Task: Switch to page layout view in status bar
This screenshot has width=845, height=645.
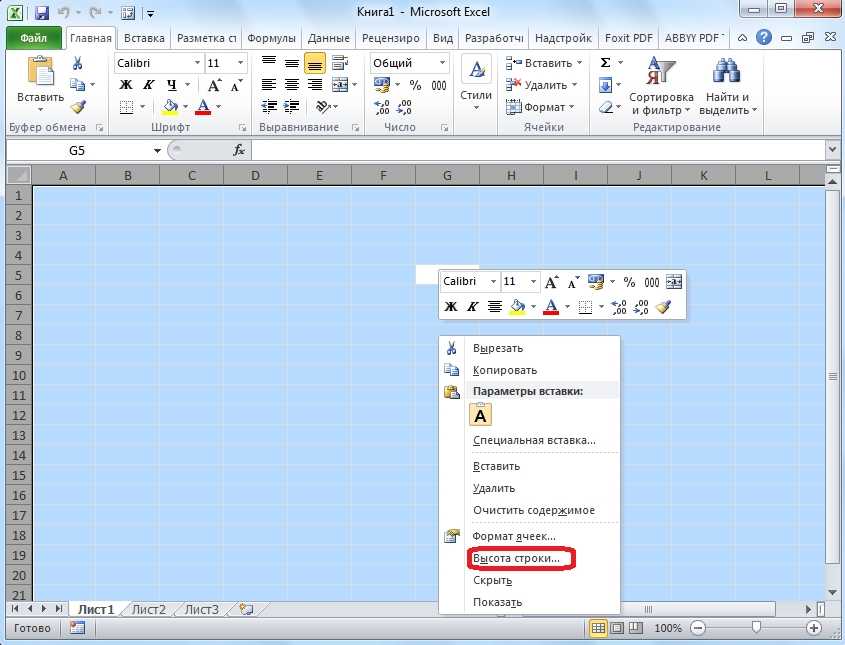Action: 618,628
